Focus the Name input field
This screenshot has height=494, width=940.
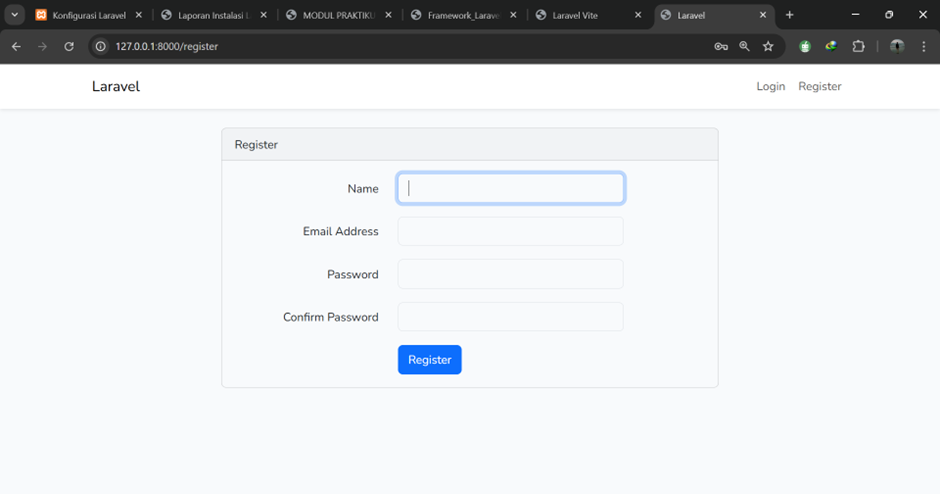[x=511, y=188]
